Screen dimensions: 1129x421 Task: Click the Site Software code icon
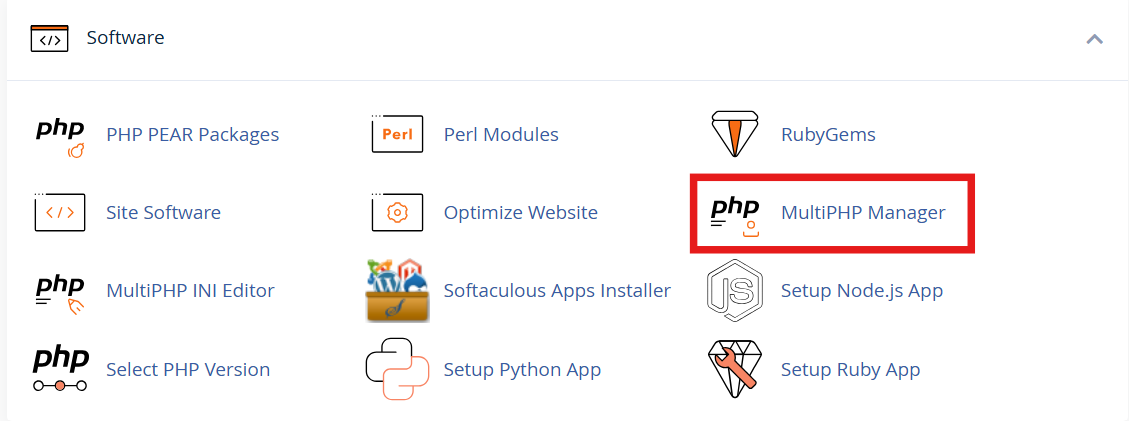point(60,212)
